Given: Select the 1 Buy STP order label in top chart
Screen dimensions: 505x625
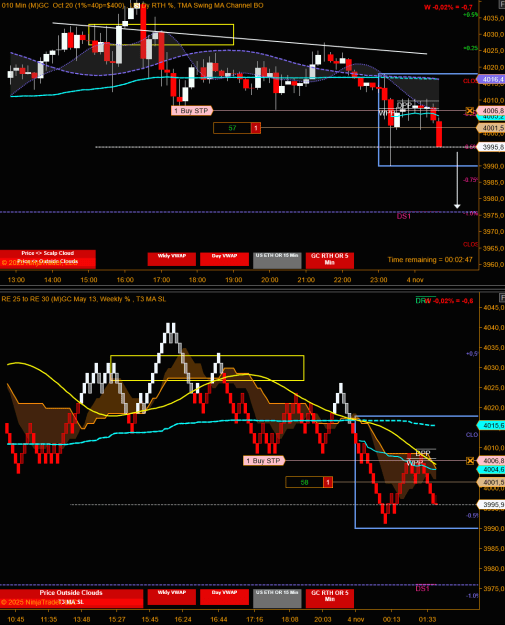Looking at the screenshot, I should tap(192, 110).
